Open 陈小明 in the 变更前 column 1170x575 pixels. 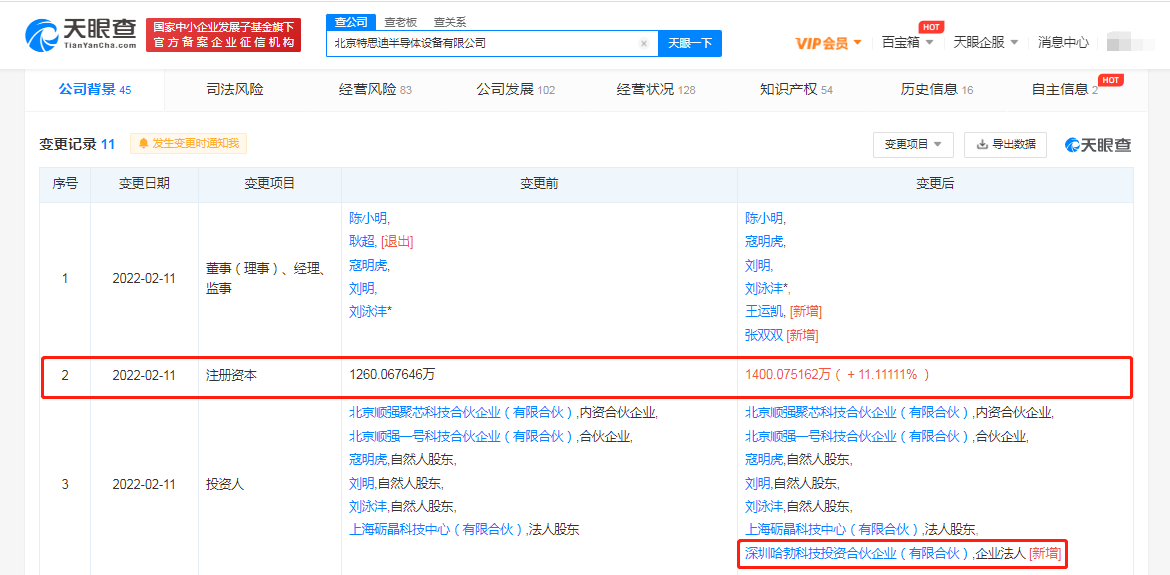(x=369, y=219)
